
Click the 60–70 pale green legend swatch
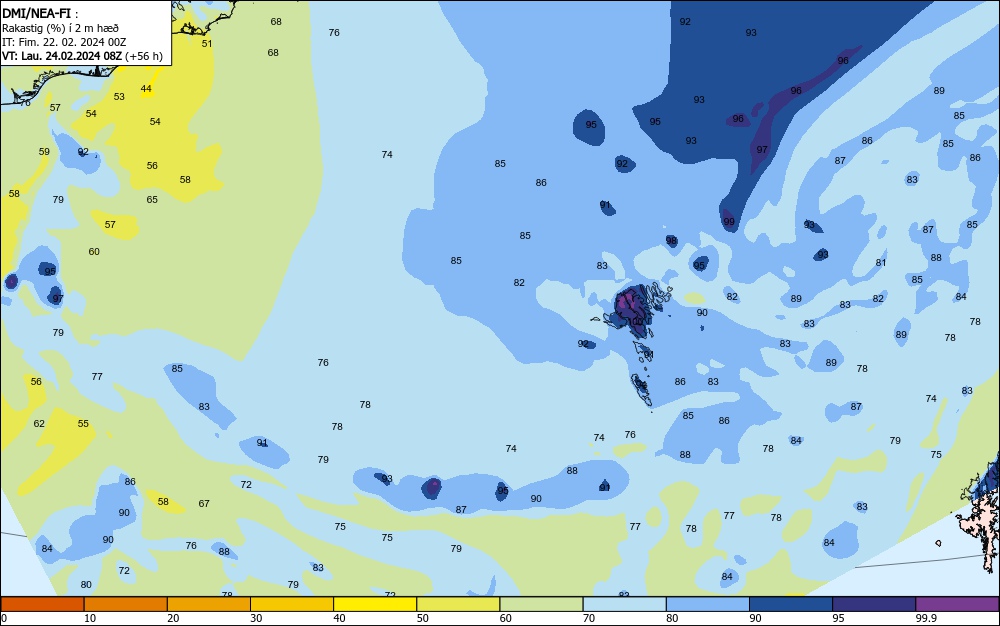[x=541, y=604]
